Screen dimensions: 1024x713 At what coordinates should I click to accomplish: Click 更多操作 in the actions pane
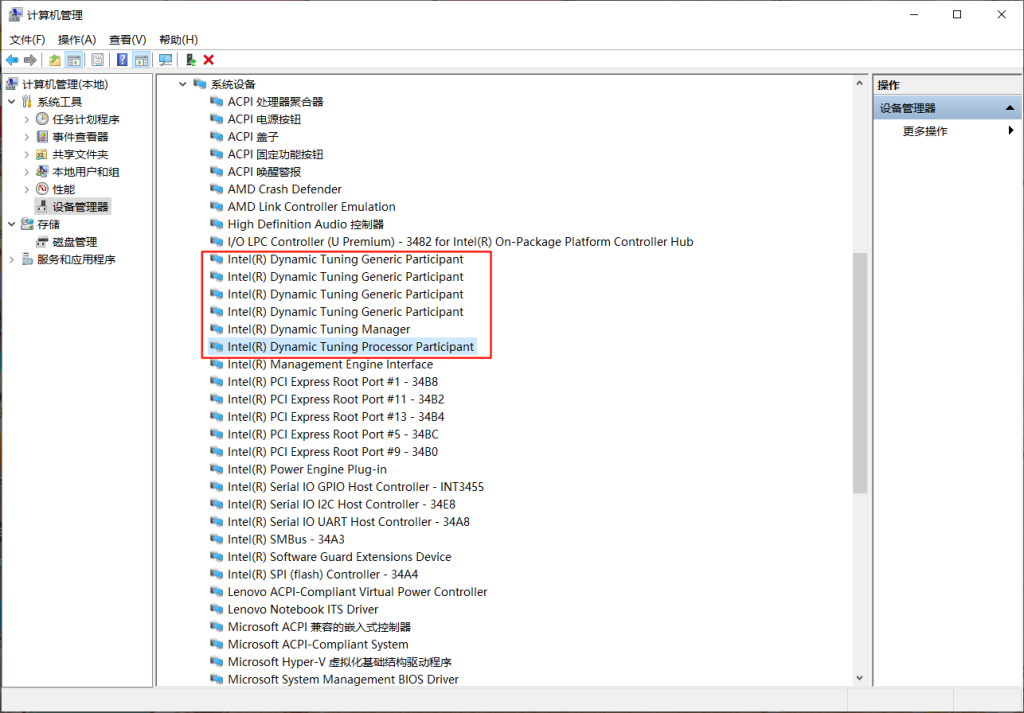click(925, 131)
